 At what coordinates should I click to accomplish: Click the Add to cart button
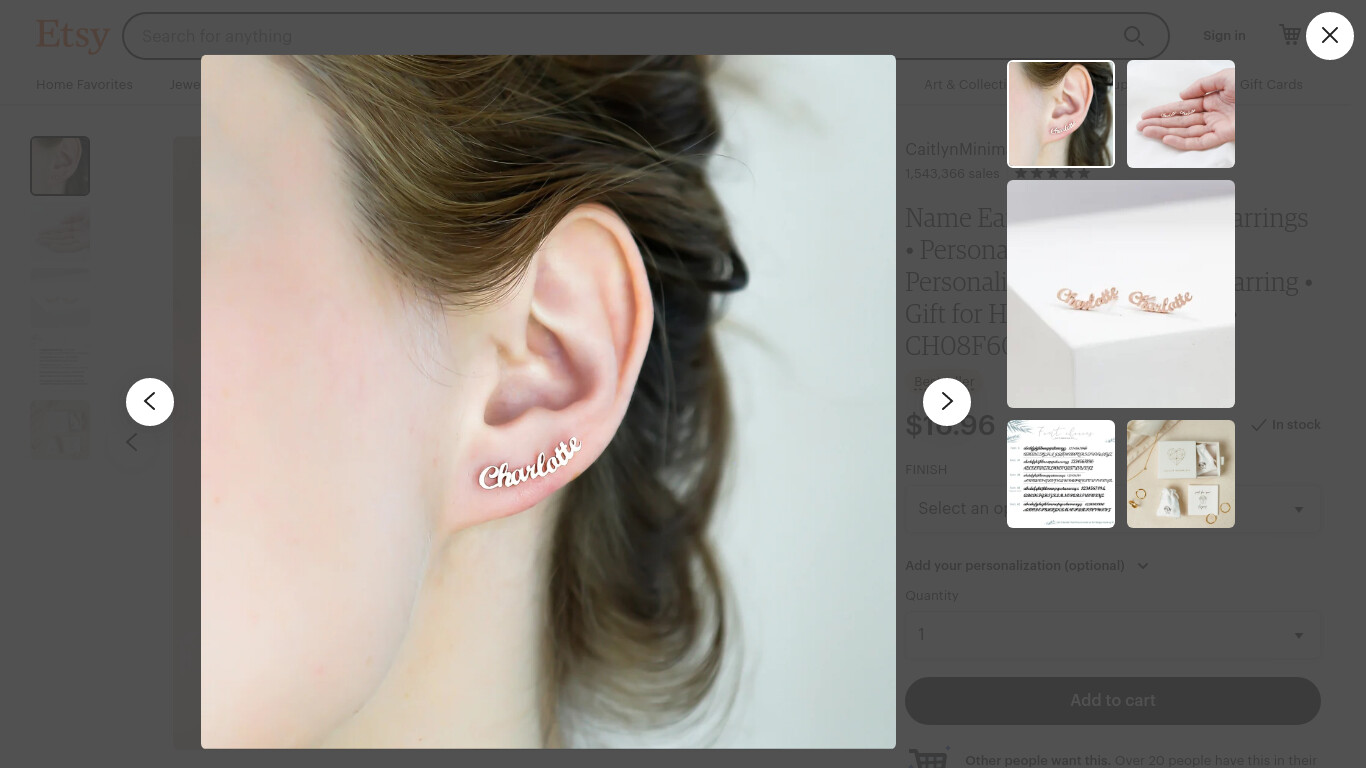pos(1112,701)
